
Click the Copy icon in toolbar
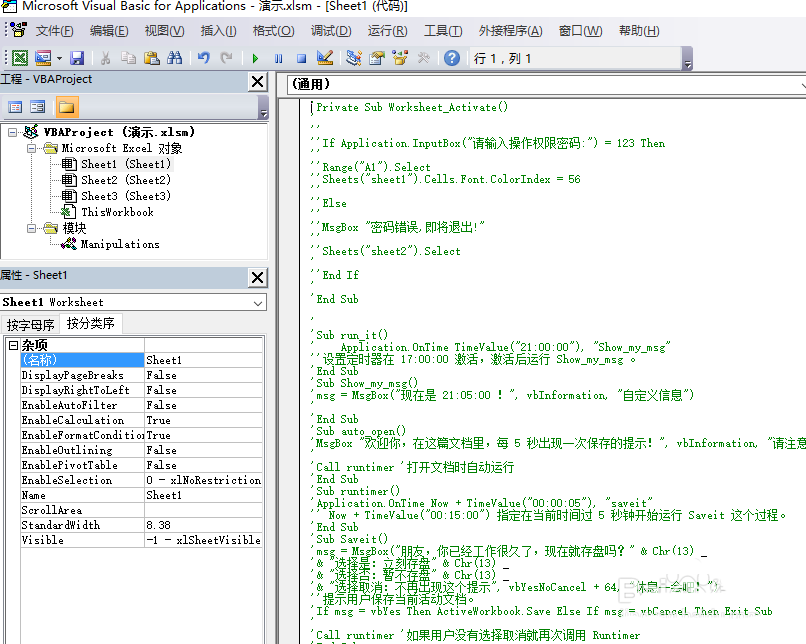click(128, 58)
